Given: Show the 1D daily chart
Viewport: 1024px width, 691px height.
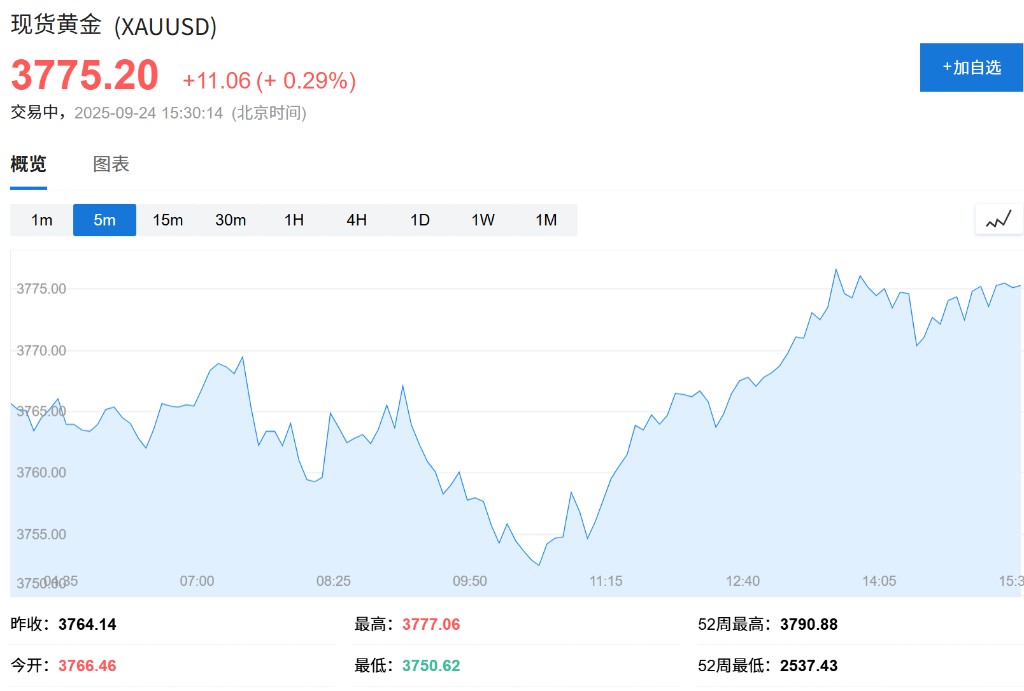Looking at the screenshot, I should coord(420,220).
